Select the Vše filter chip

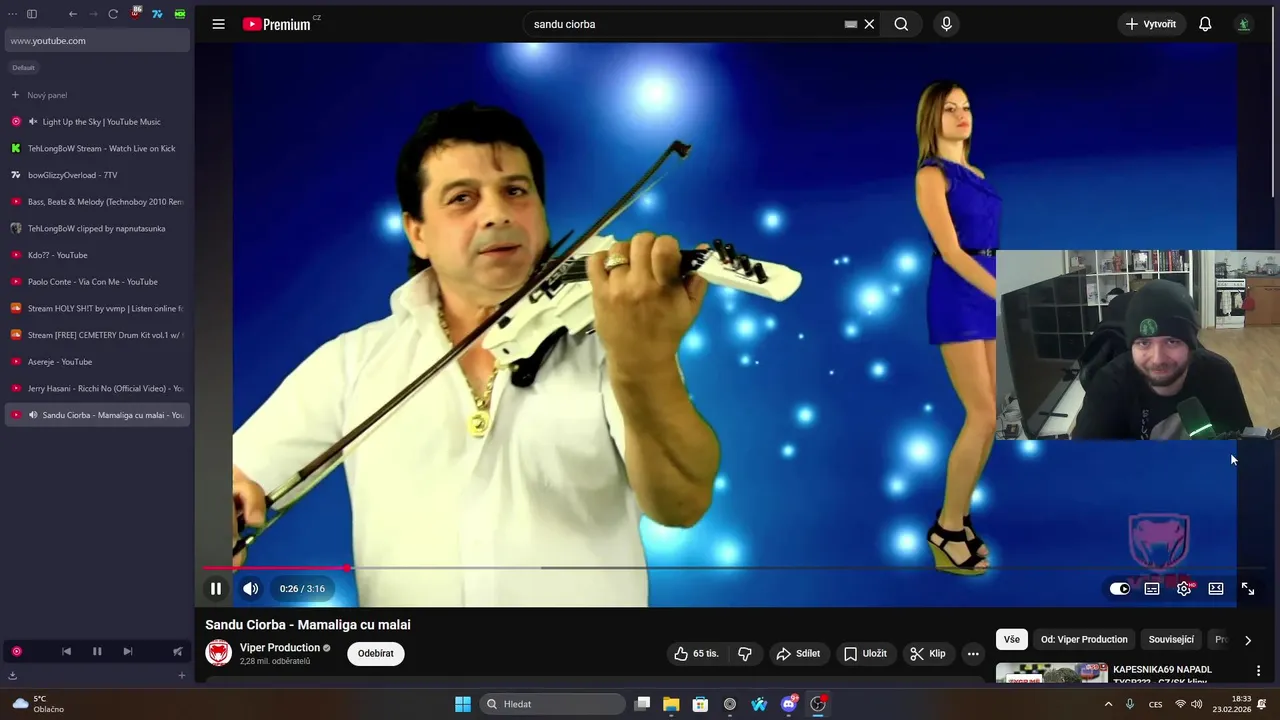tap(1012, 640)
